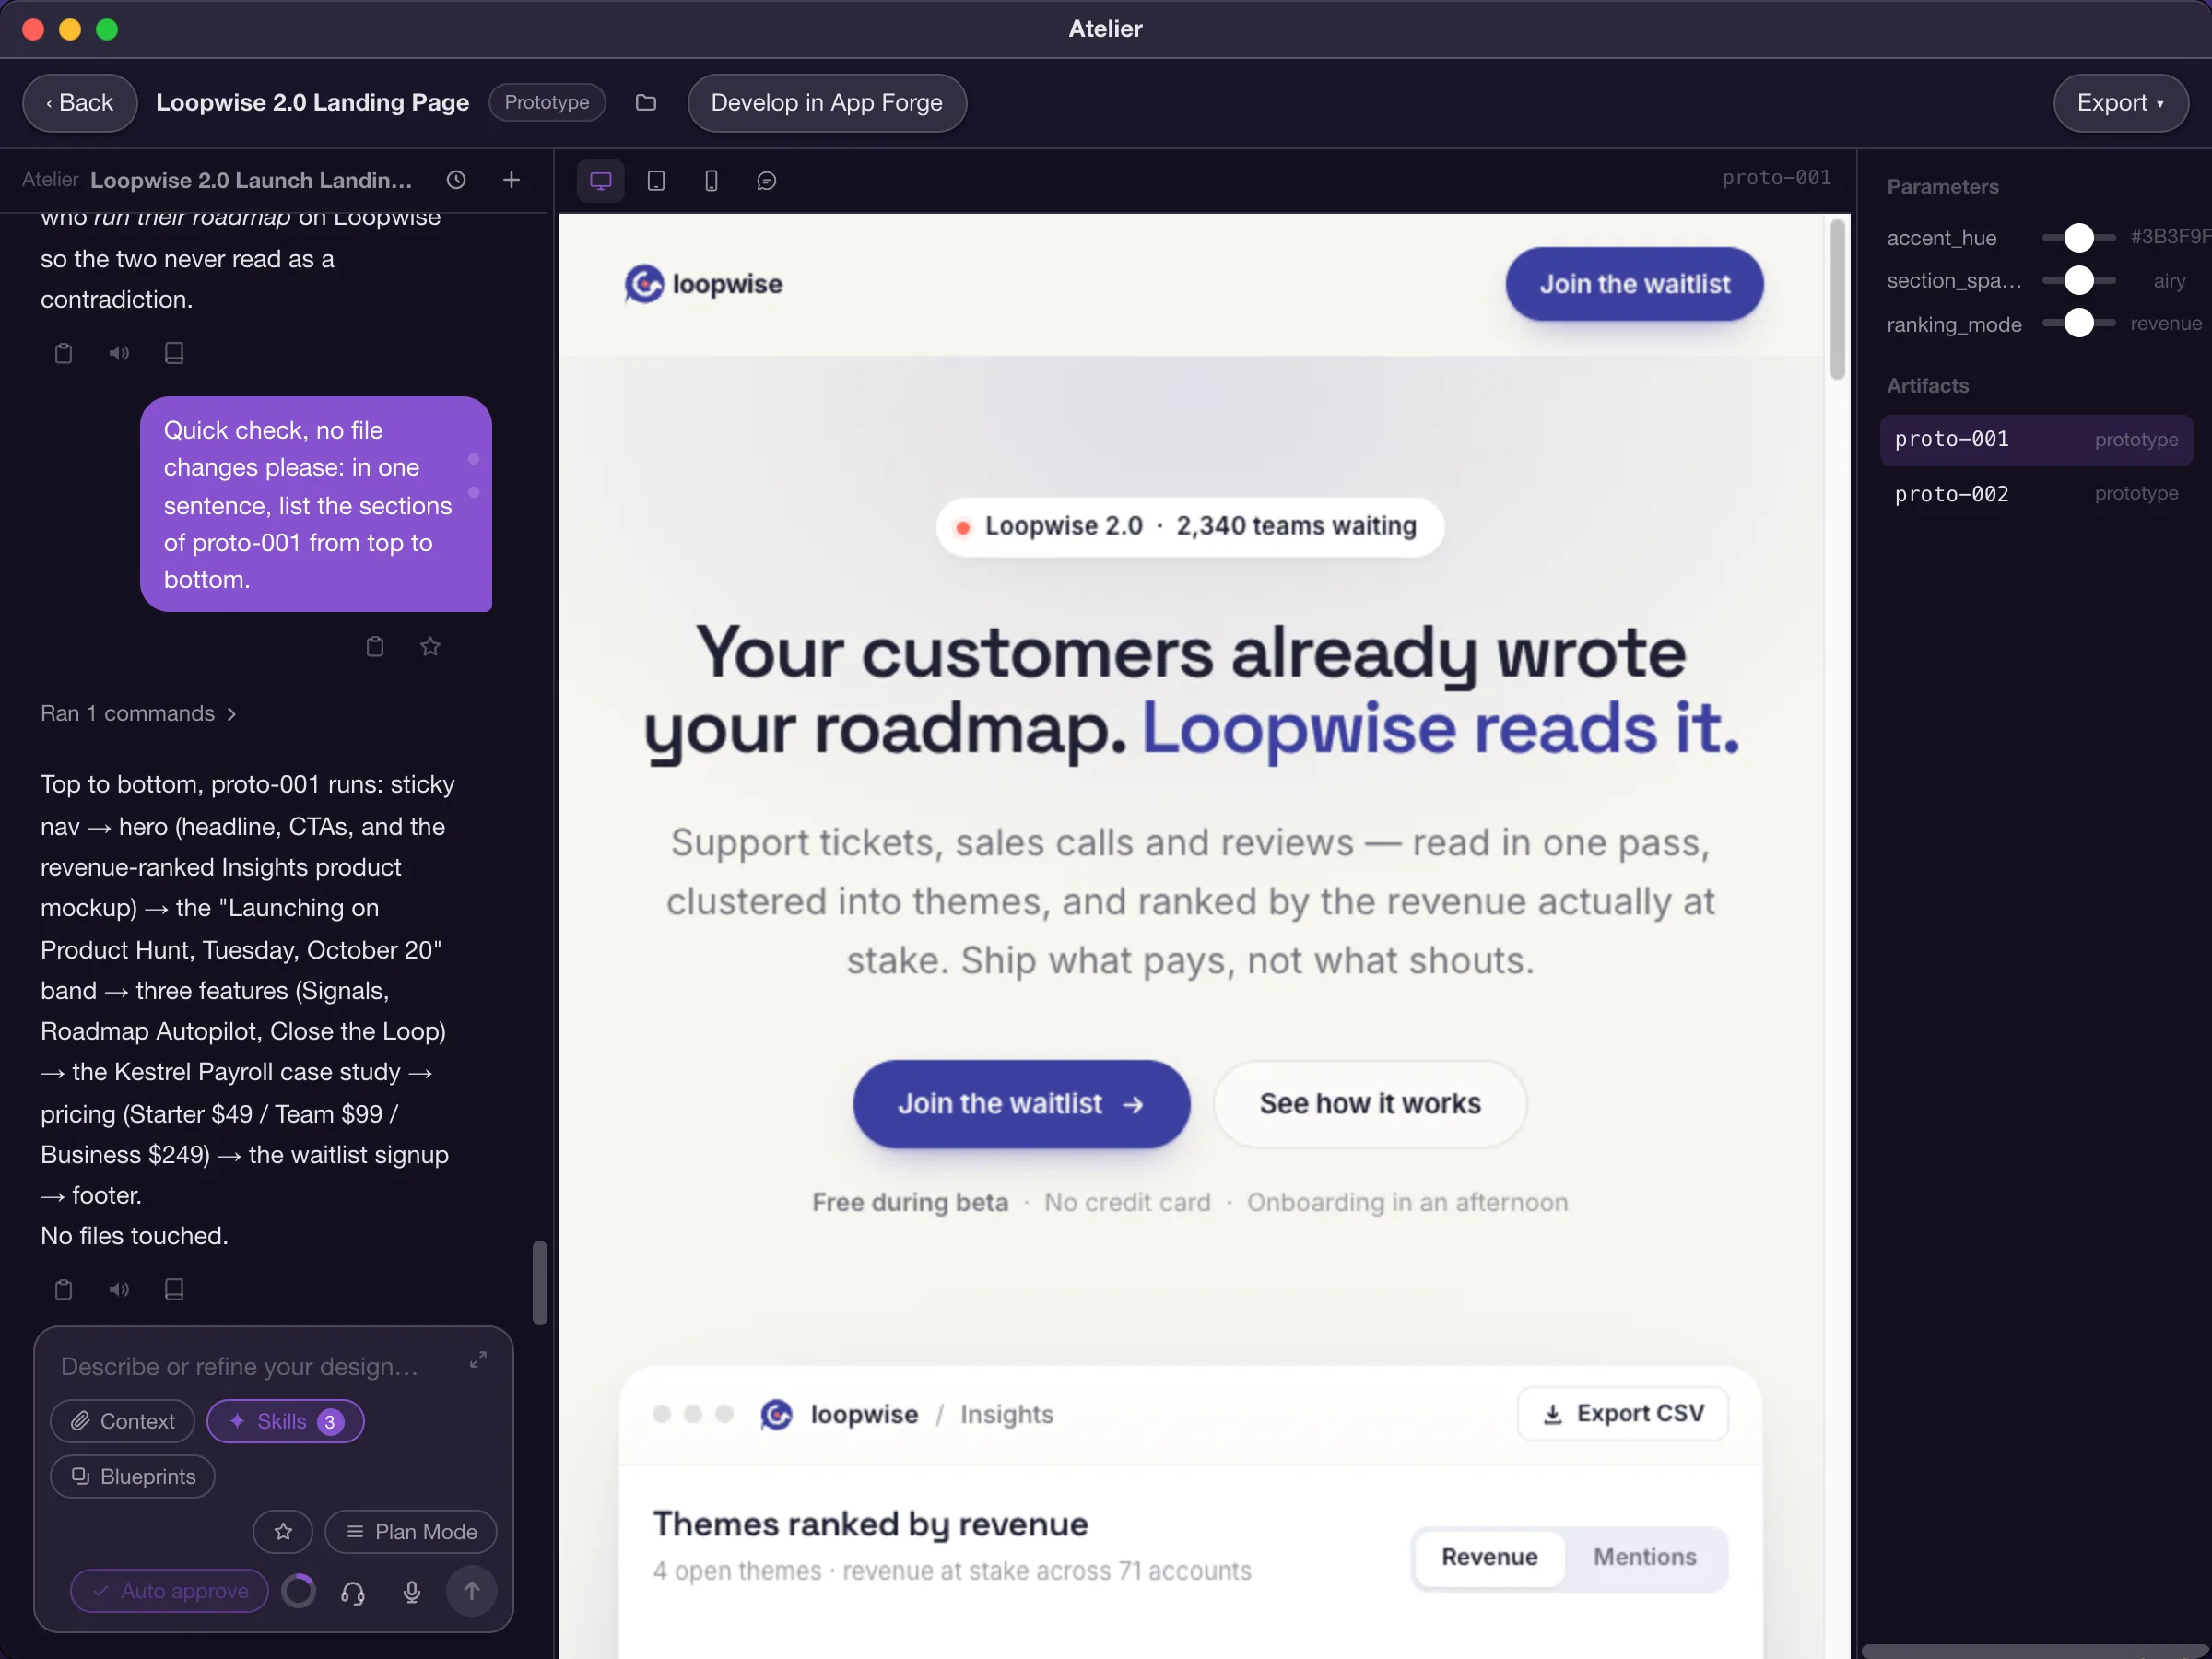Copy the purple 'Quick check' user message
The height and width of the screenshot is (1659, 2212).
click(x=375, y=646)
